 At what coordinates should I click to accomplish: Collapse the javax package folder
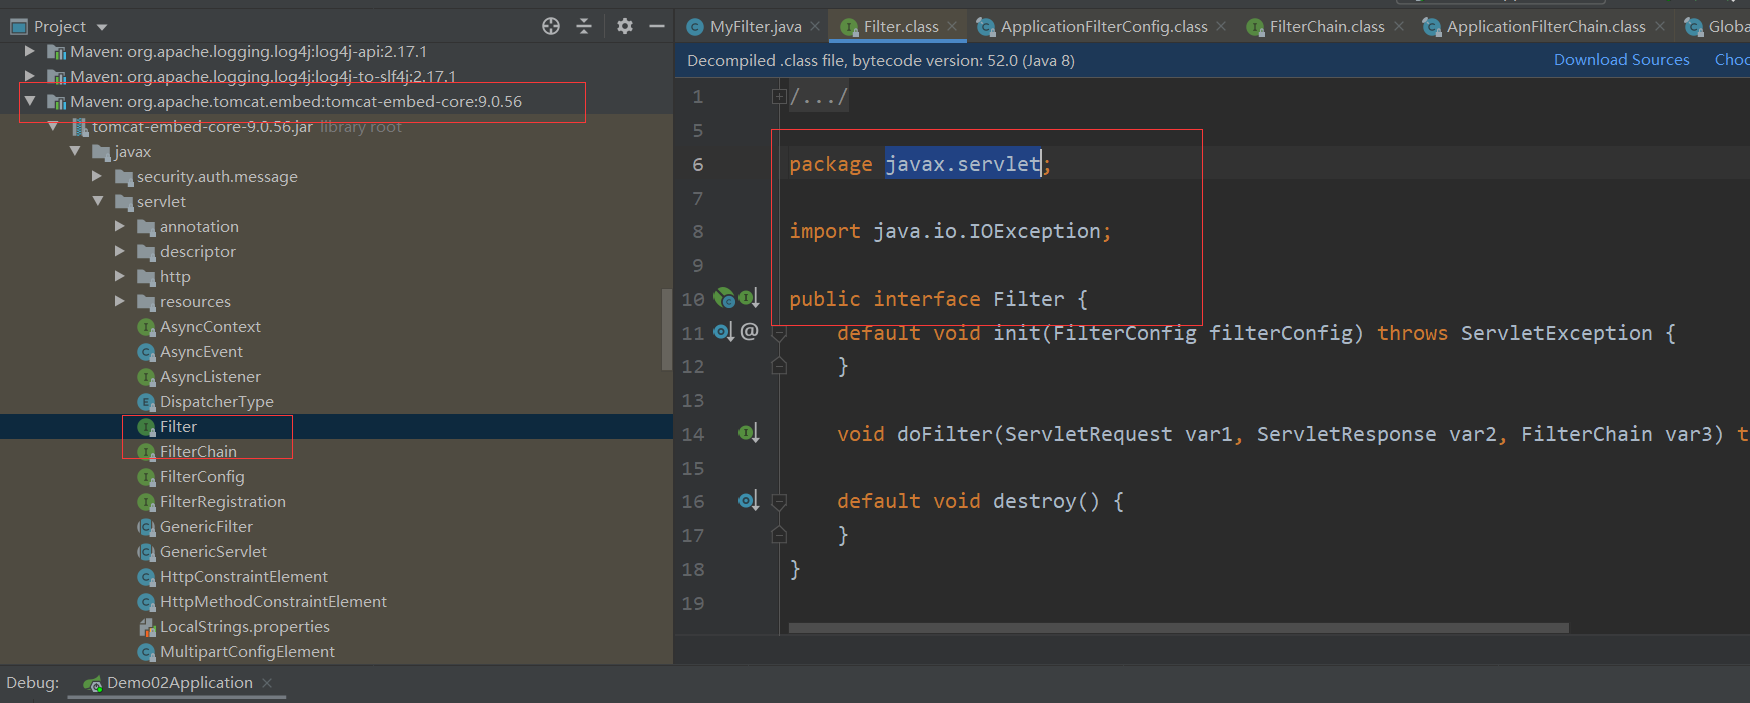point(75,151)
